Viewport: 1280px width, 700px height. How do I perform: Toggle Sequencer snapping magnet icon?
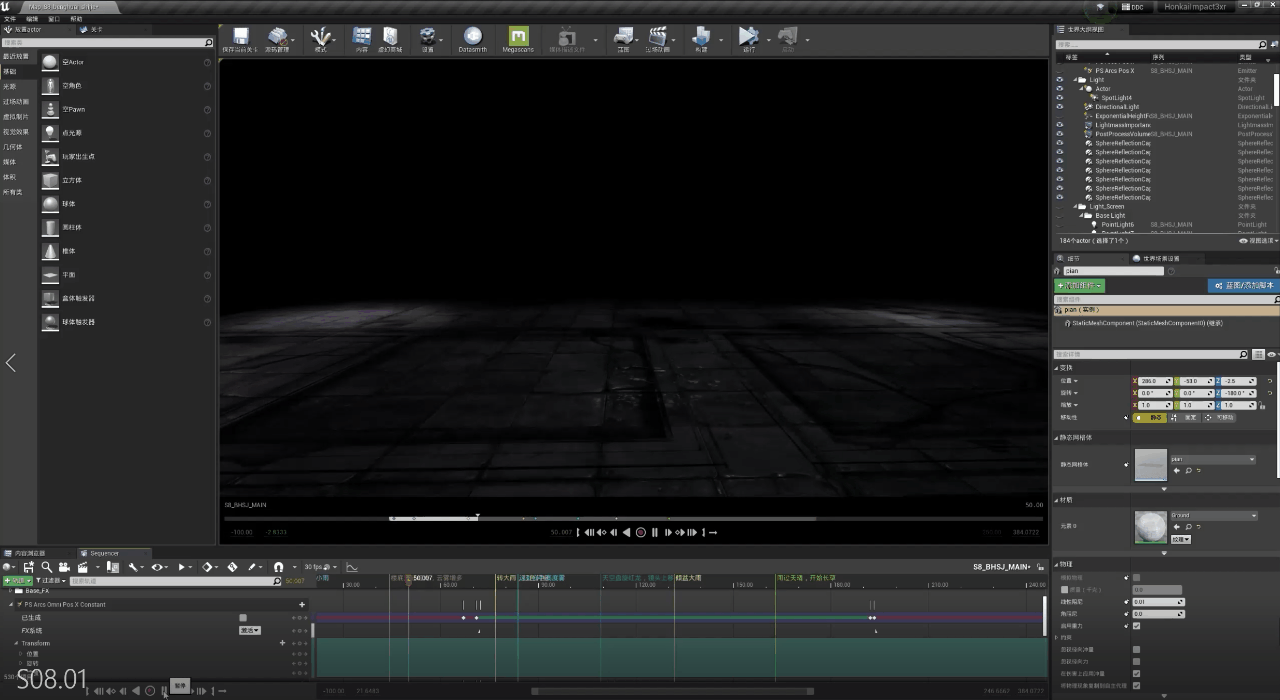[x=278, y=567]
